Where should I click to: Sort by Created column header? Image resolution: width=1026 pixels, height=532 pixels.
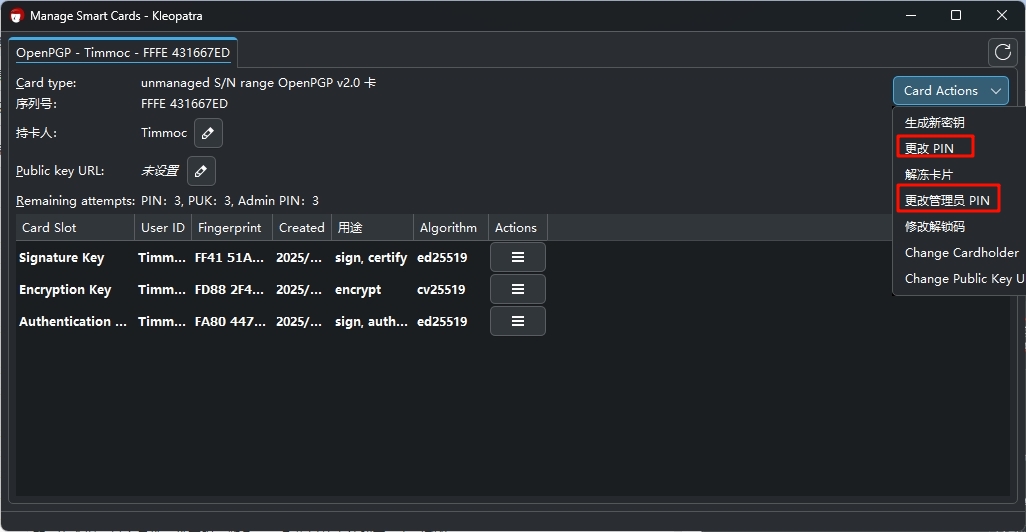click(x=302, y=228)
